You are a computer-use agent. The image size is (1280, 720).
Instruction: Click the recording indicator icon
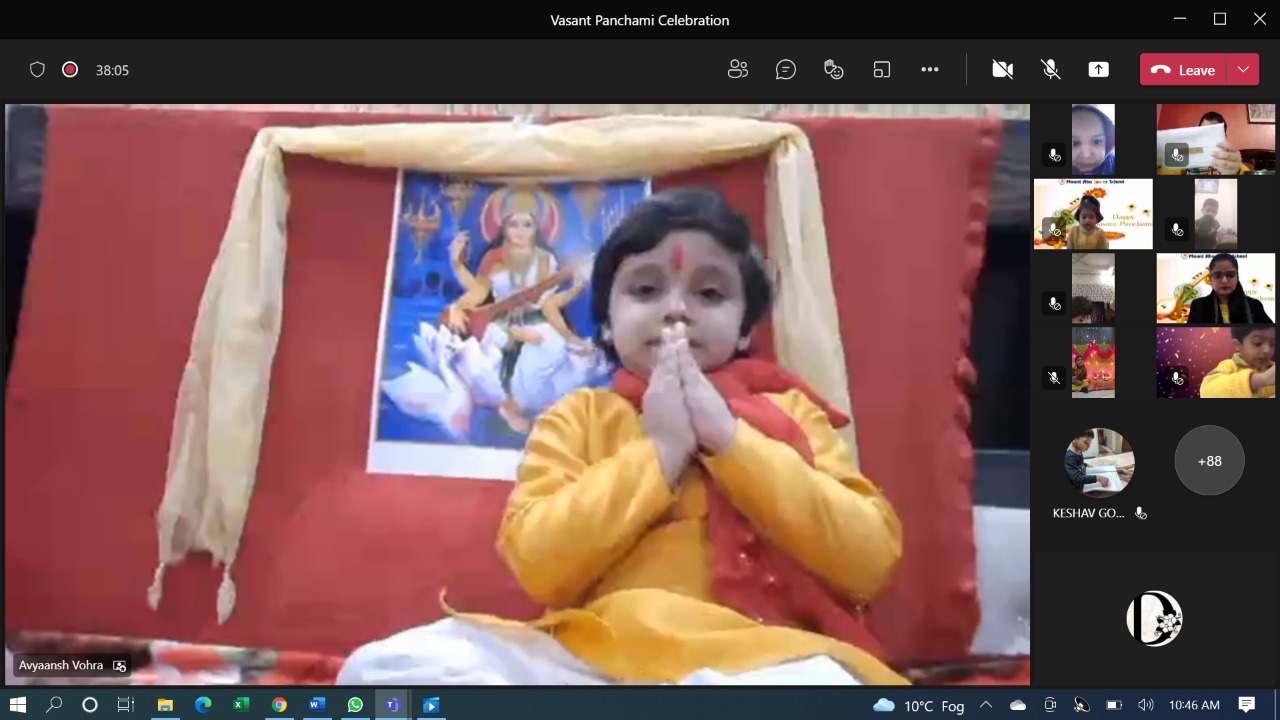(x=70, y=69)
